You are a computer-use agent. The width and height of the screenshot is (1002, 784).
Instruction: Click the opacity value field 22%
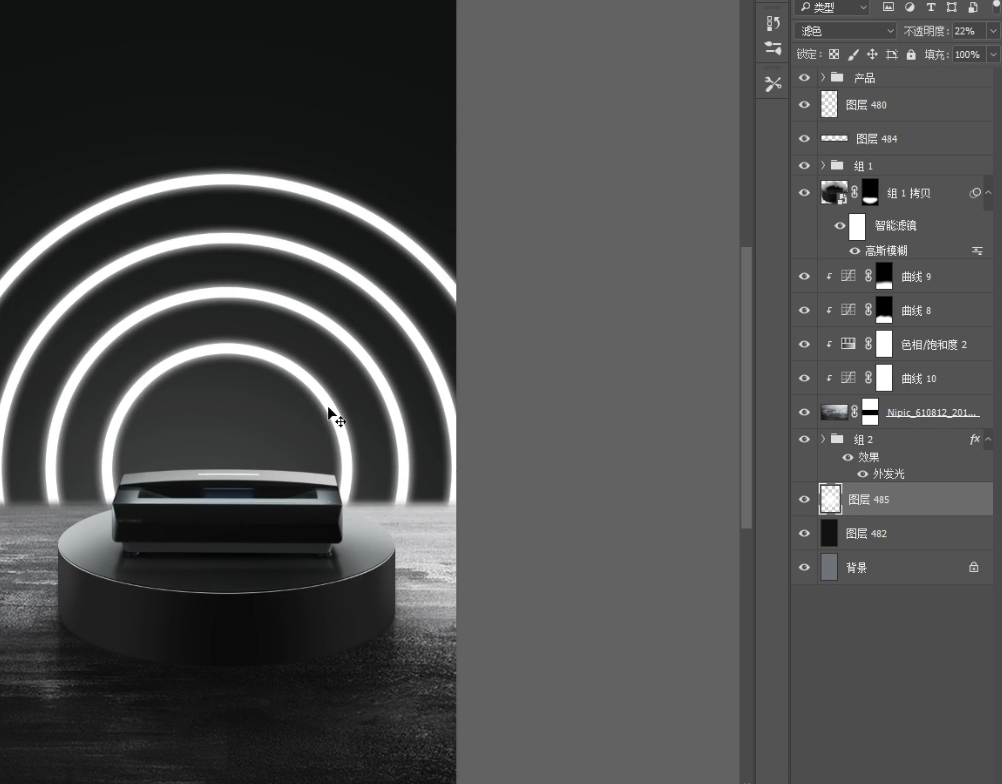coord(969,31)
